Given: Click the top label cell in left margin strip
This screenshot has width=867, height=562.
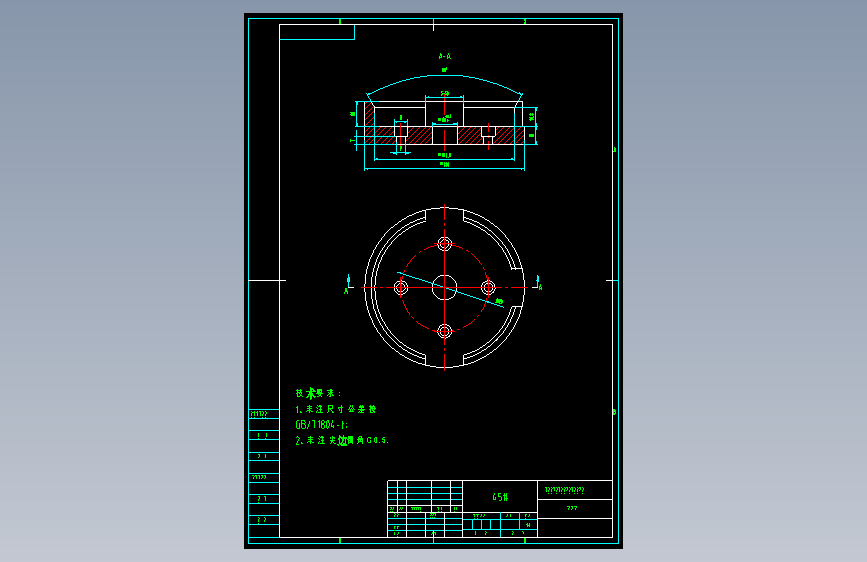Looking at the screenshot, I should point(264,414).
